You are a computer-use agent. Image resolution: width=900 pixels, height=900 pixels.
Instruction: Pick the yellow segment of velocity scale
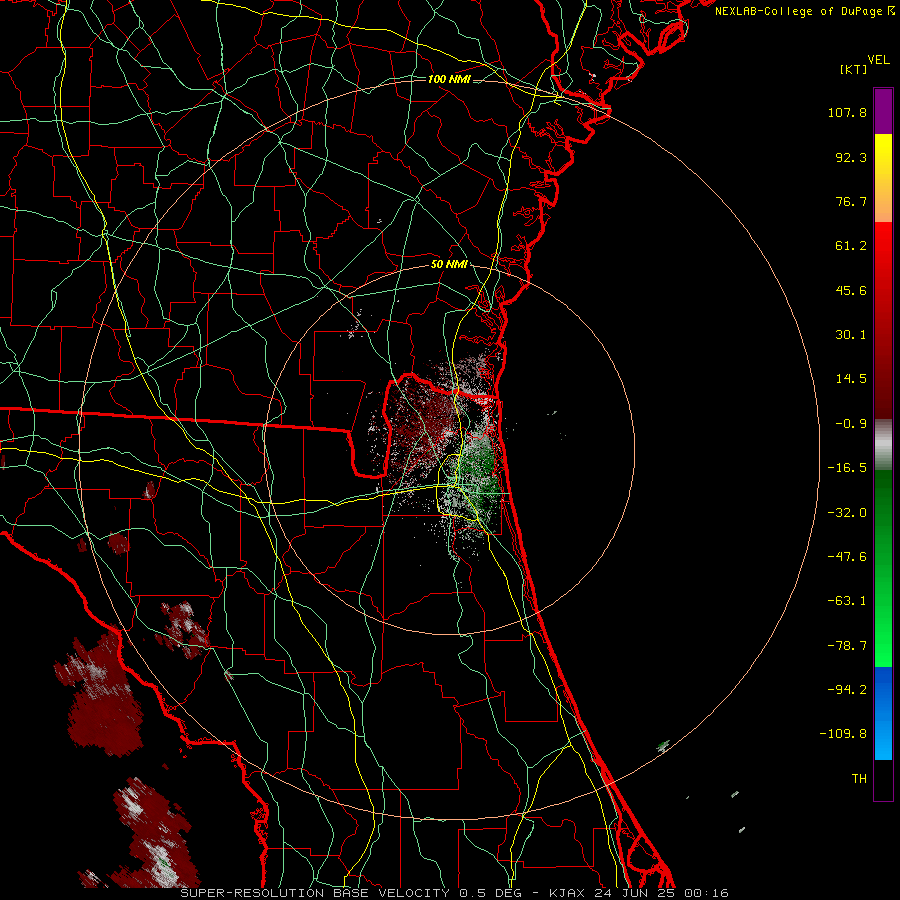pos(883,178)
